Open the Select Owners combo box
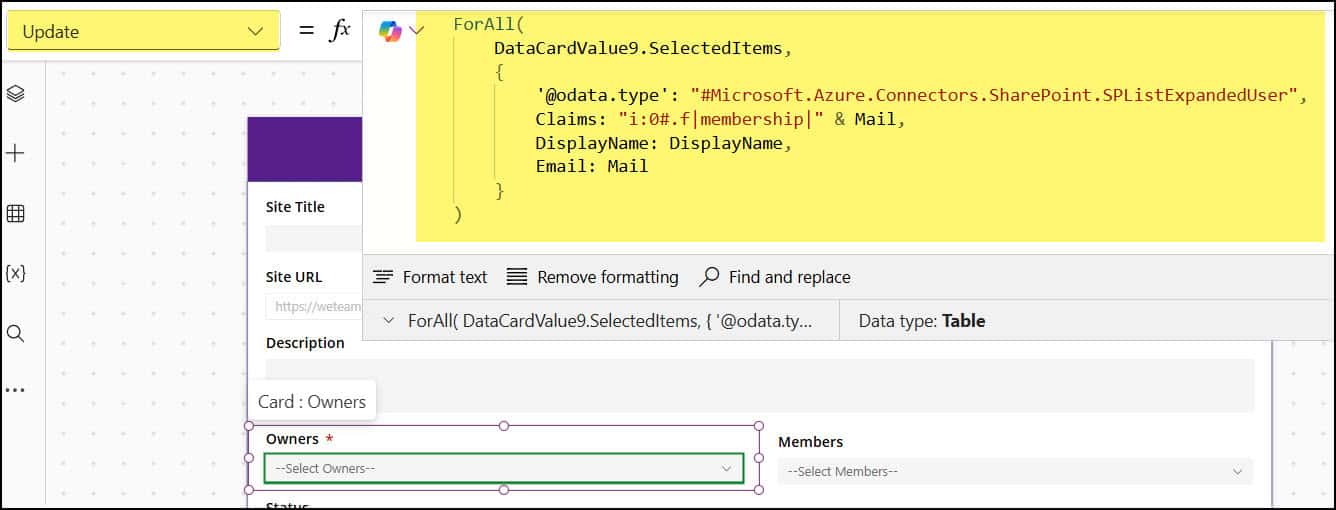 click(504, 468)
